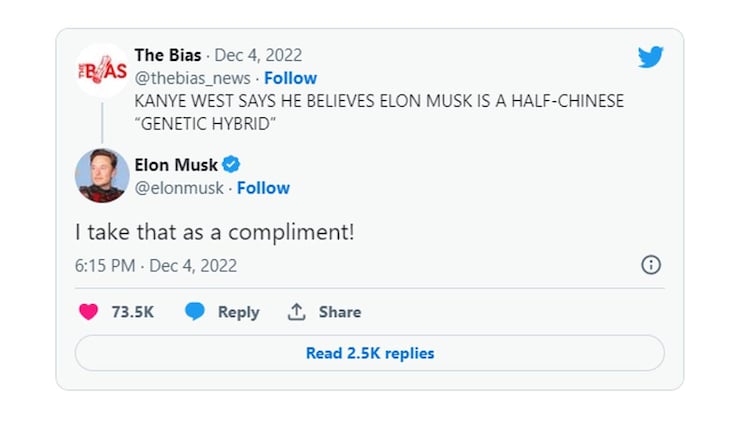
Task: Open the tweet info circle icon
Action: pyautogui.click(x=650, y=265)
